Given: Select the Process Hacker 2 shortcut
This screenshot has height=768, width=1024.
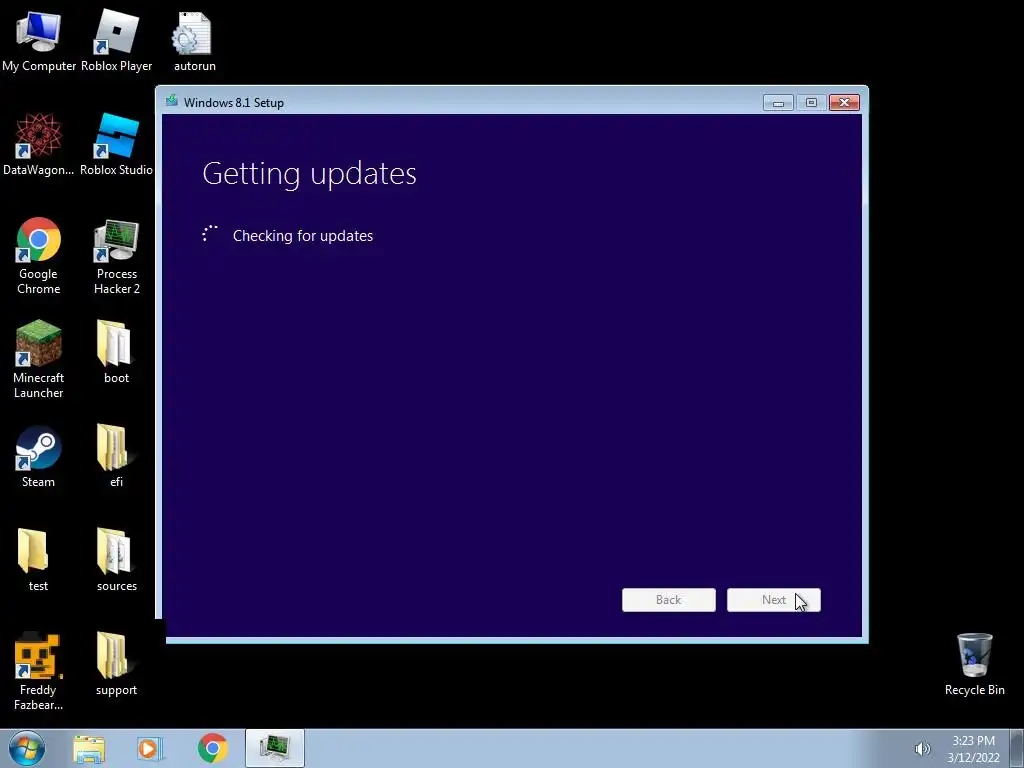Looking at the screenshot, I should [x=116, y=255].
